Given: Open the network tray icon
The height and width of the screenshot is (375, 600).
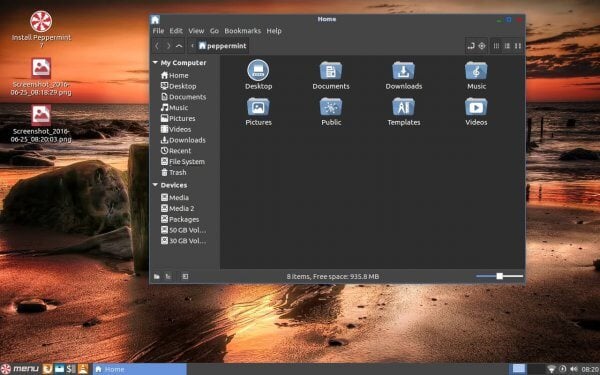Looking at the screenshot, I should click(551, 369).
